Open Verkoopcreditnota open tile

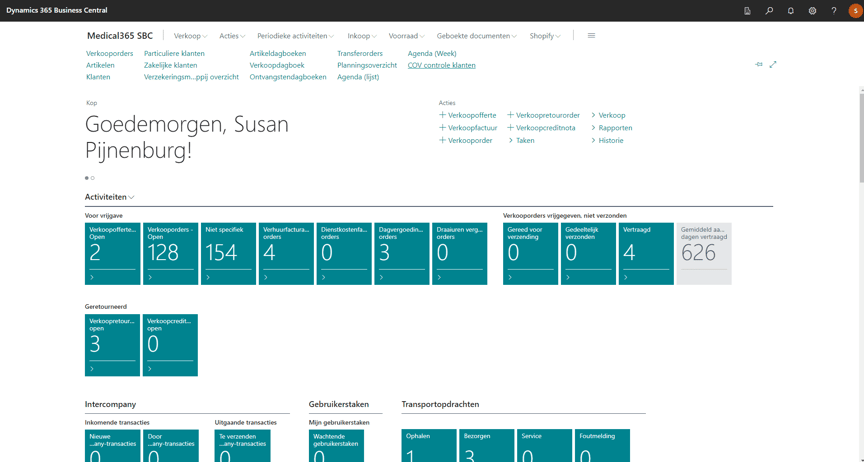point(170,345)
